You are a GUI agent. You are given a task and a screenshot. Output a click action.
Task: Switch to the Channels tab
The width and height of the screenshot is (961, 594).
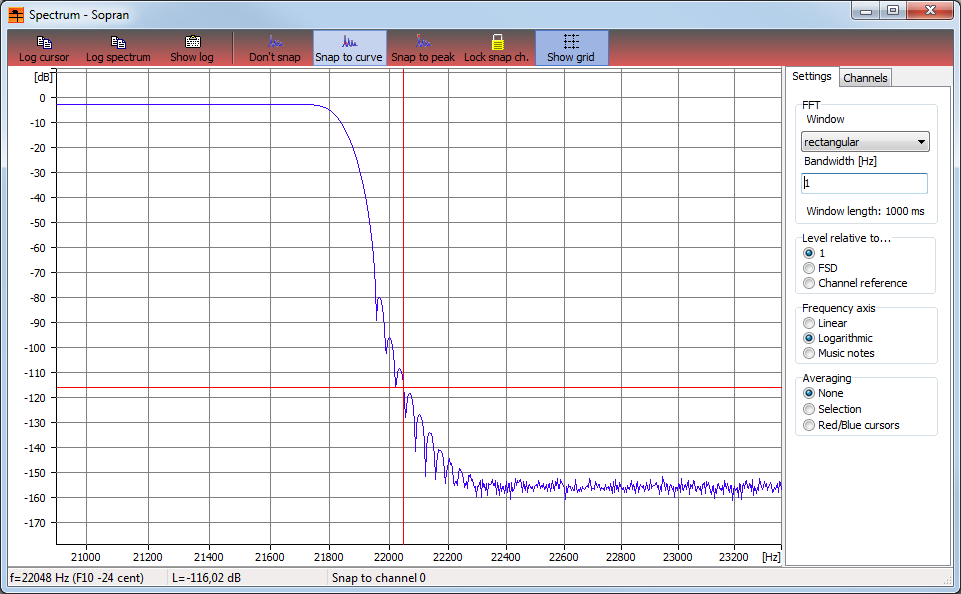(x=865, y=78)
